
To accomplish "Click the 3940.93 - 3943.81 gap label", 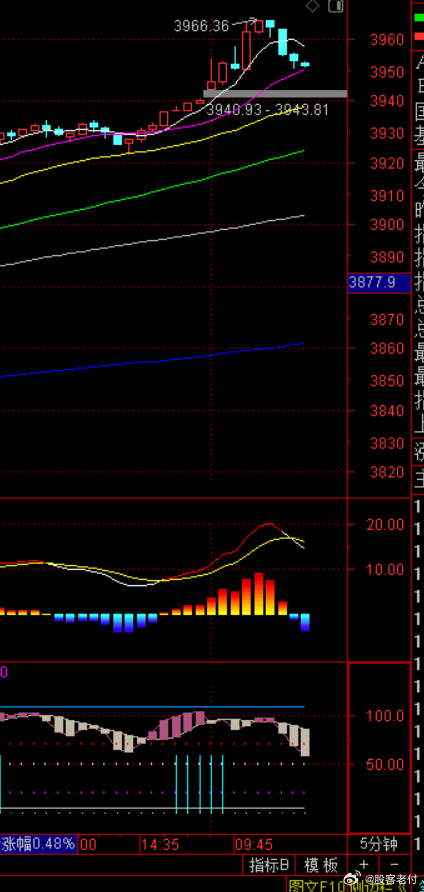I will (x=267, y=109).
